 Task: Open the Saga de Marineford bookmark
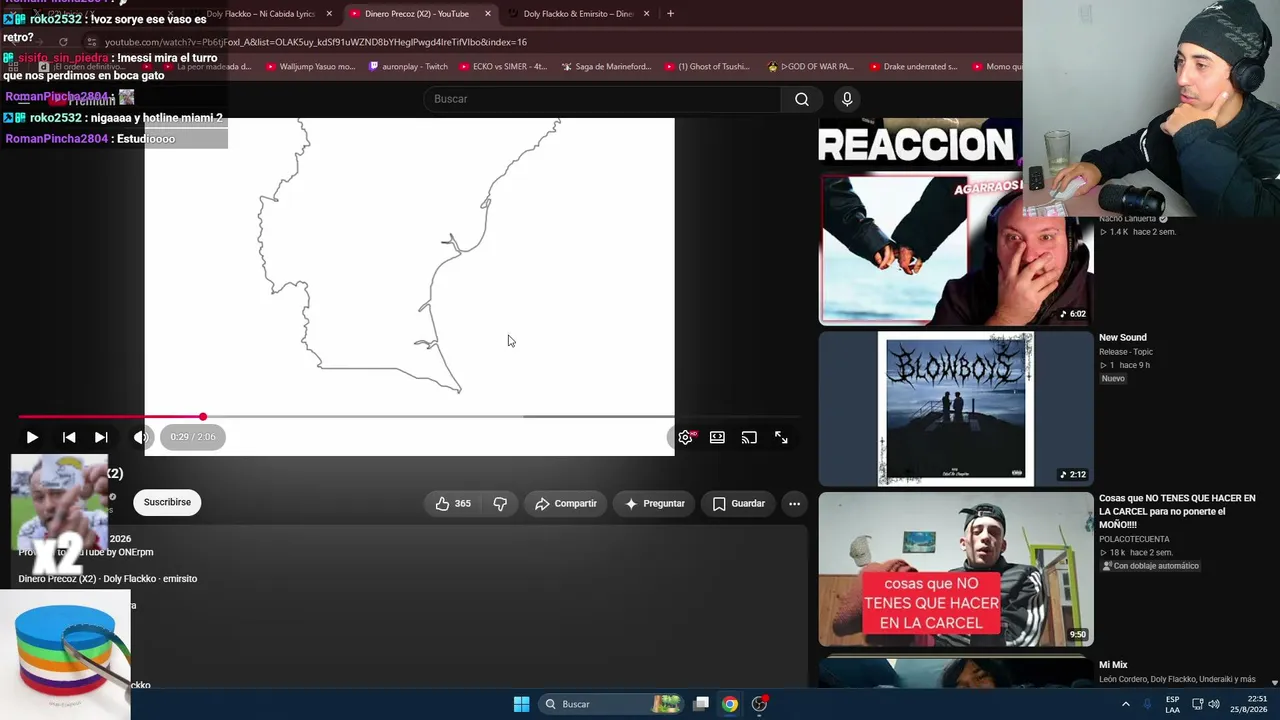click(x=607, y=67)
